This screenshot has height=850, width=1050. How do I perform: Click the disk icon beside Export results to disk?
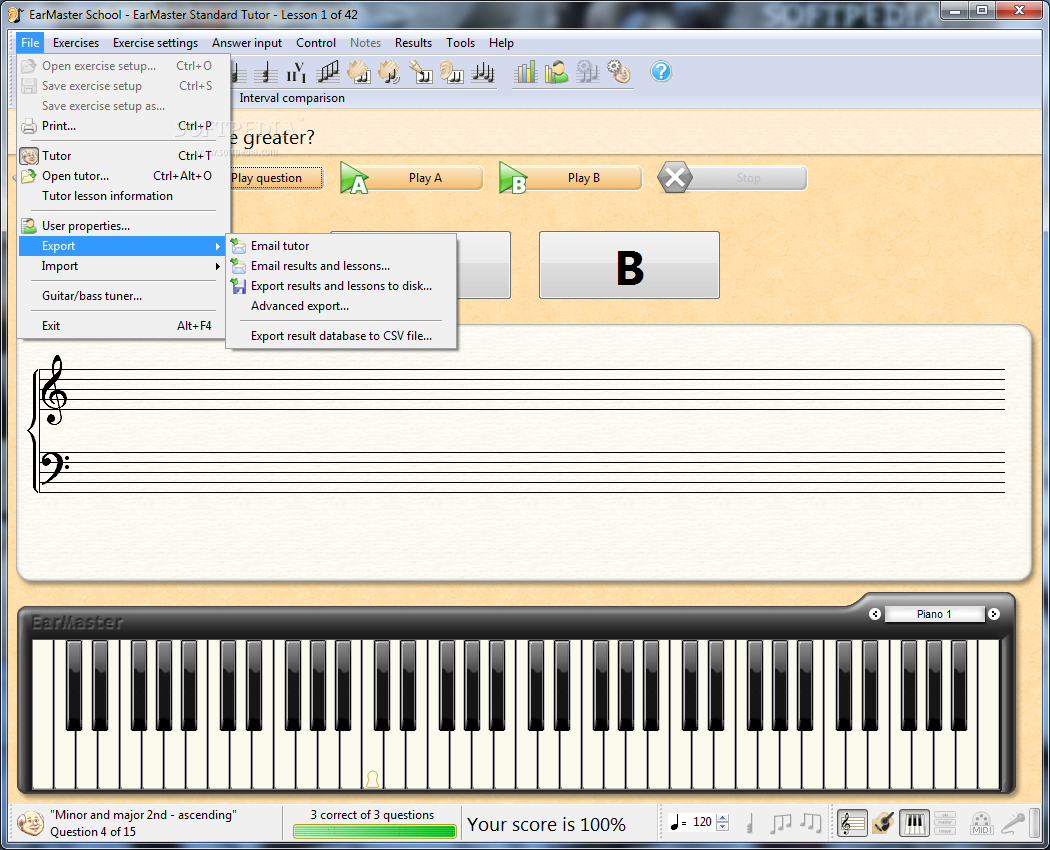(238, 286)
